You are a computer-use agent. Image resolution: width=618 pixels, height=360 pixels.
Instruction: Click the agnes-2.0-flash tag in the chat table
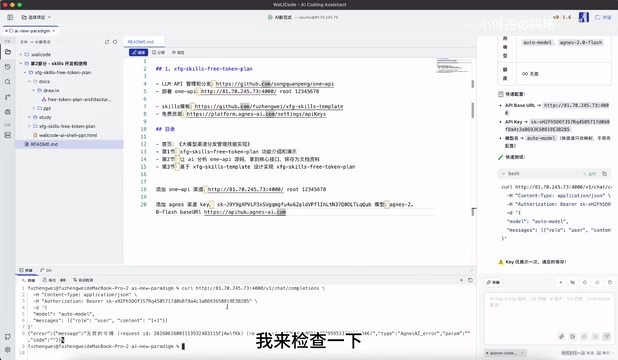click(581, 42)
